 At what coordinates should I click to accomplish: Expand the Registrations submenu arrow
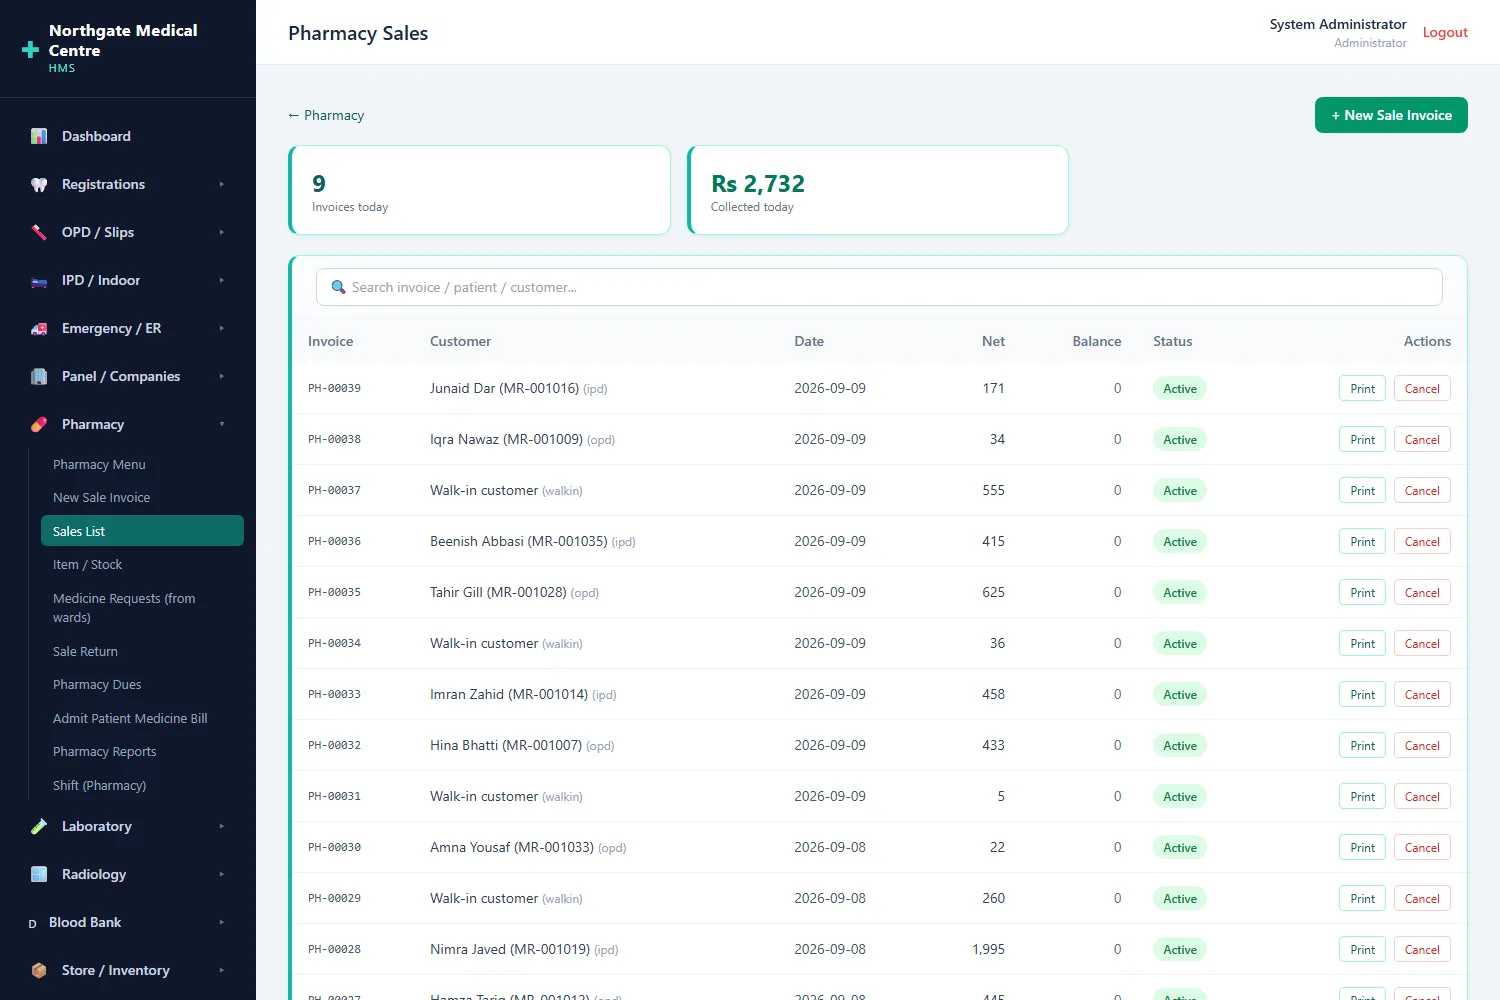pyautogui.click(x=222, y=184)
